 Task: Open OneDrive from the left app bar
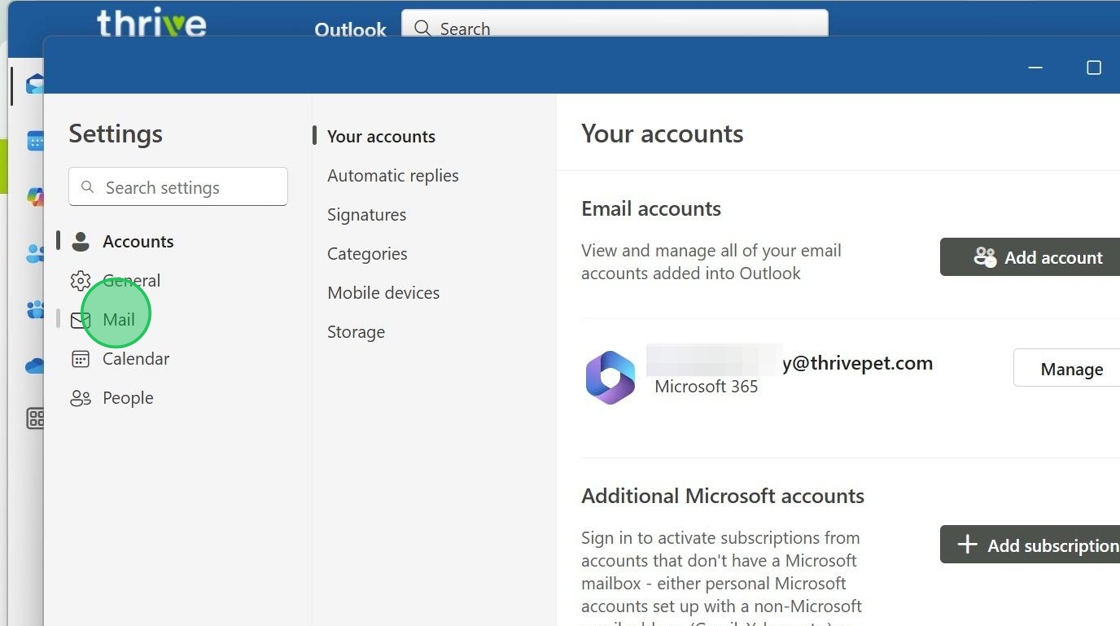tap(35, 366)
